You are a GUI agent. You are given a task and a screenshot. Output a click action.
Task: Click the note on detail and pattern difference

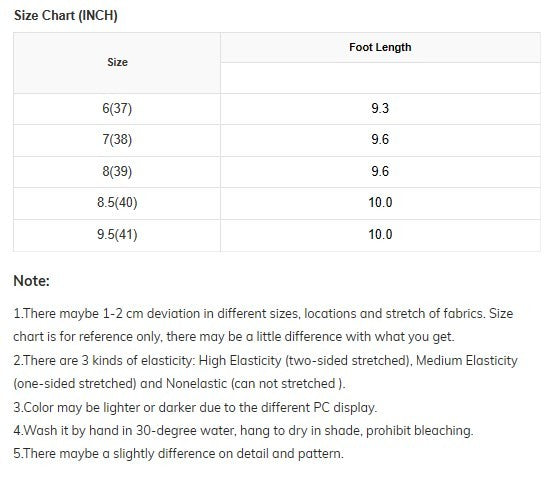(x=179, y=454)
